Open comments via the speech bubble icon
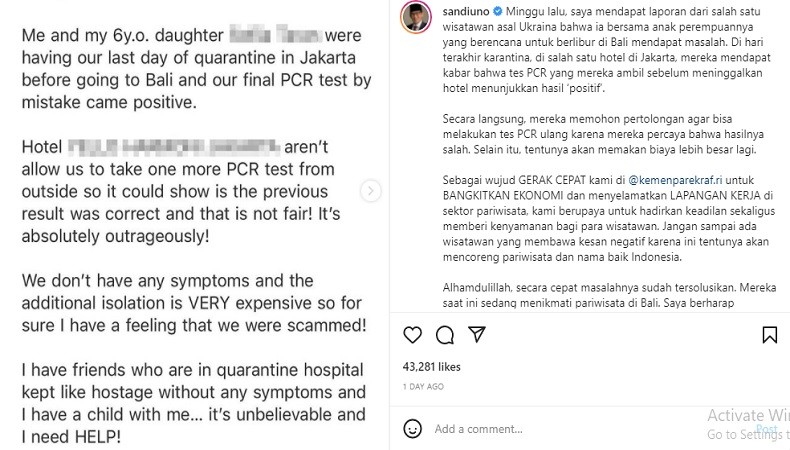Viewport: 790px width, 450px height. pos(445,335)
